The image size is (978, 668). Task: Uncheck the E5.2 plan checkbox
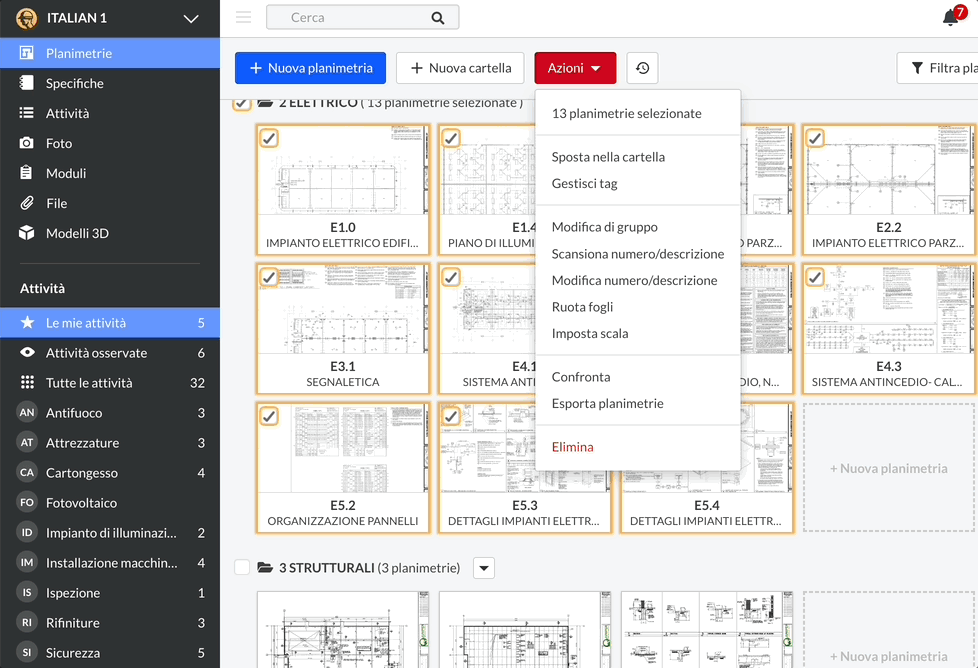pos(269,416)
